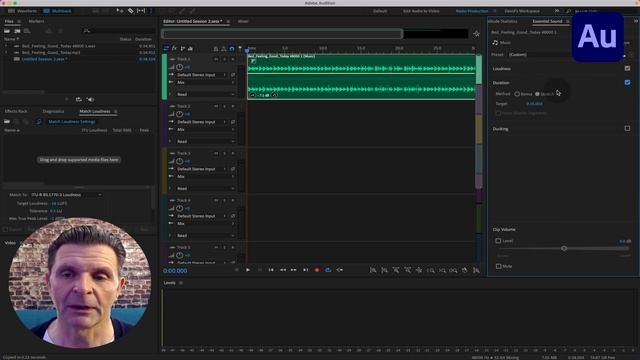This screenshot has width=640, height=360.
Task: Open the Effects Rack tab
Action: (16, 111)
